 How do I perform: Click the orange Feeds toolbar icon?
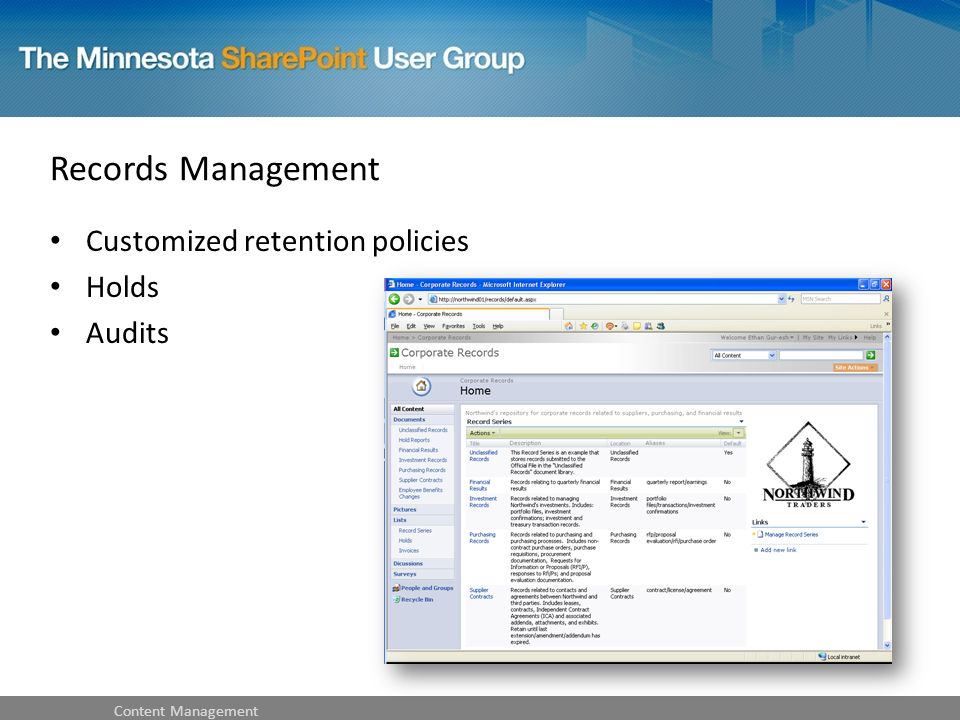click(610, 326)
